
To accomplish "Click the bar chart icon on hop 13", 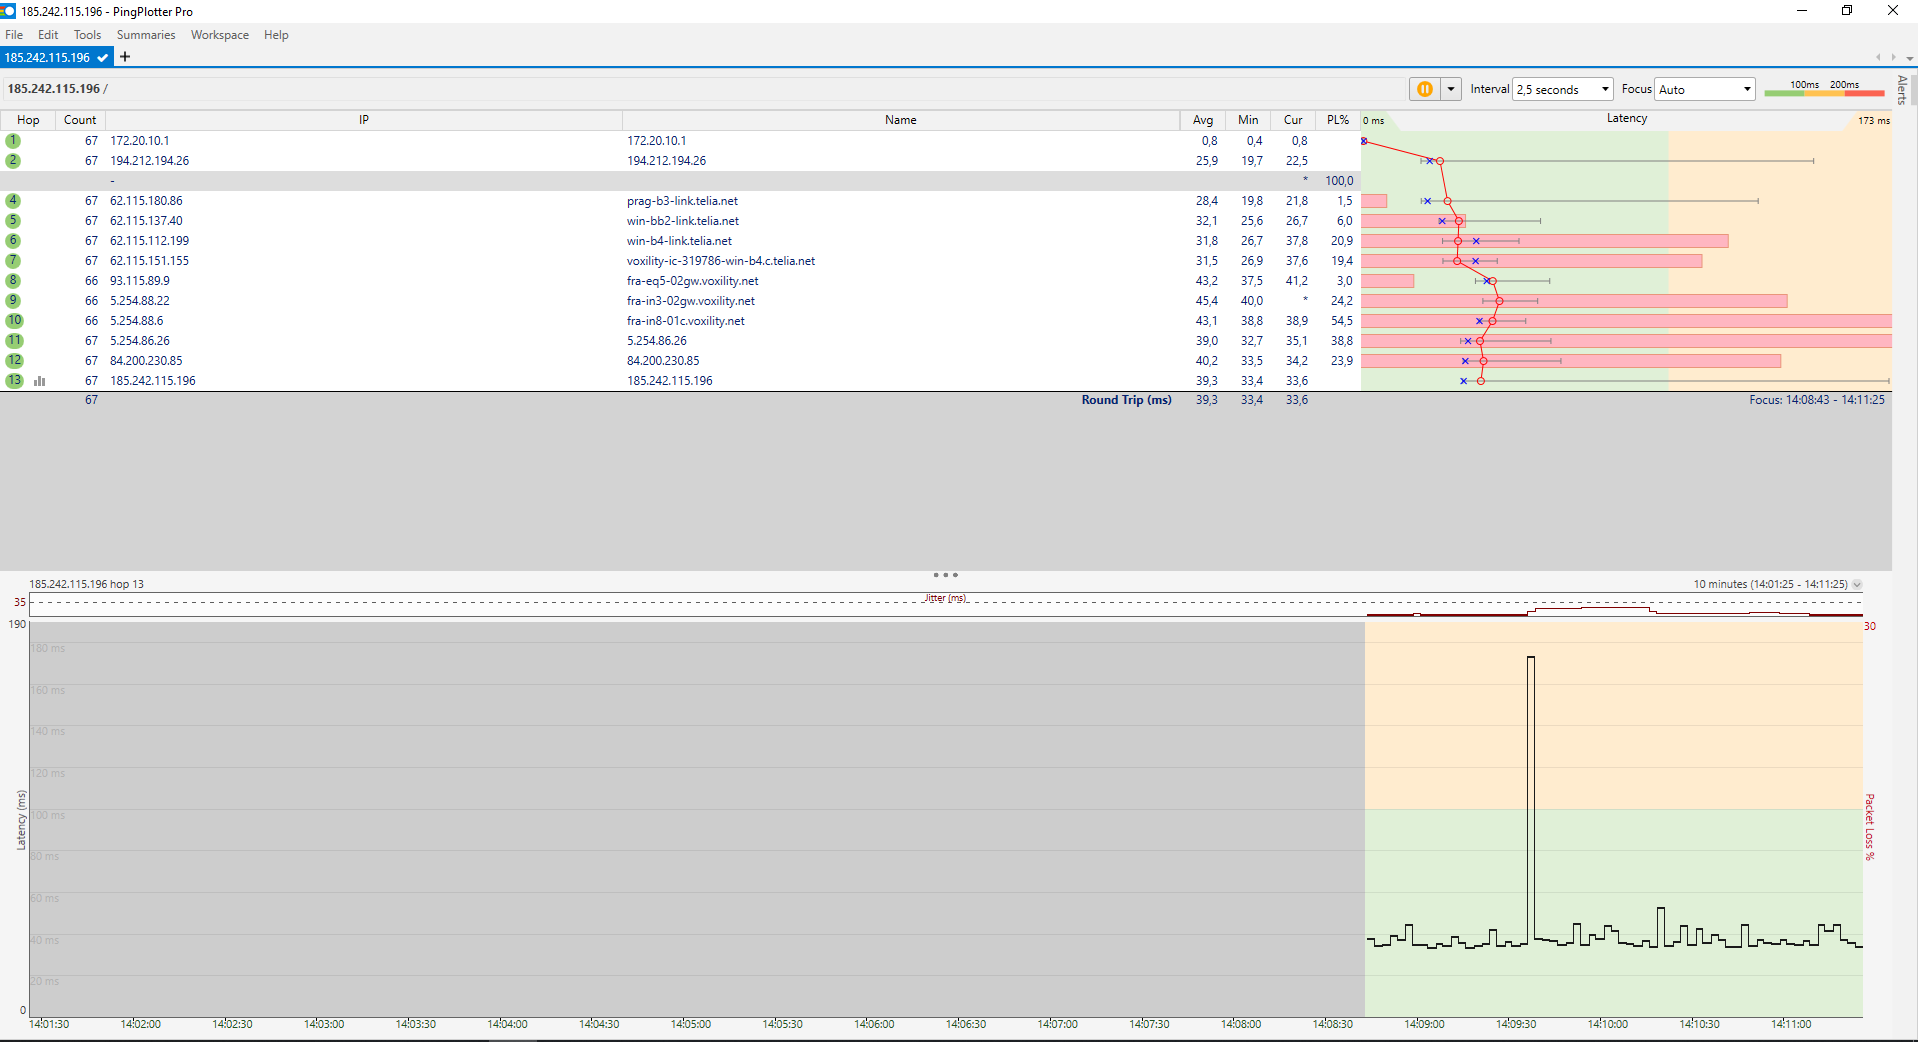I will (x=40, y=381).
